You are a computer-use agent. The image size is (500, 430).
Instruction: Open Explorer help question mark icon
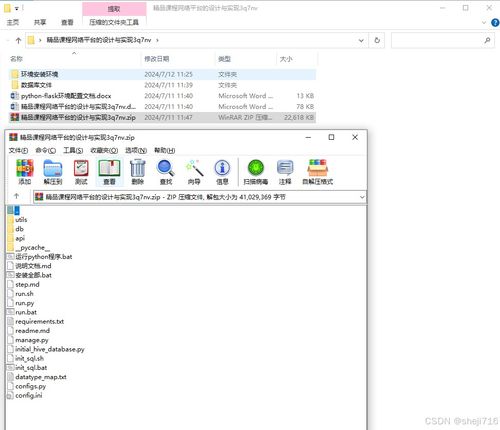(495, 23)
